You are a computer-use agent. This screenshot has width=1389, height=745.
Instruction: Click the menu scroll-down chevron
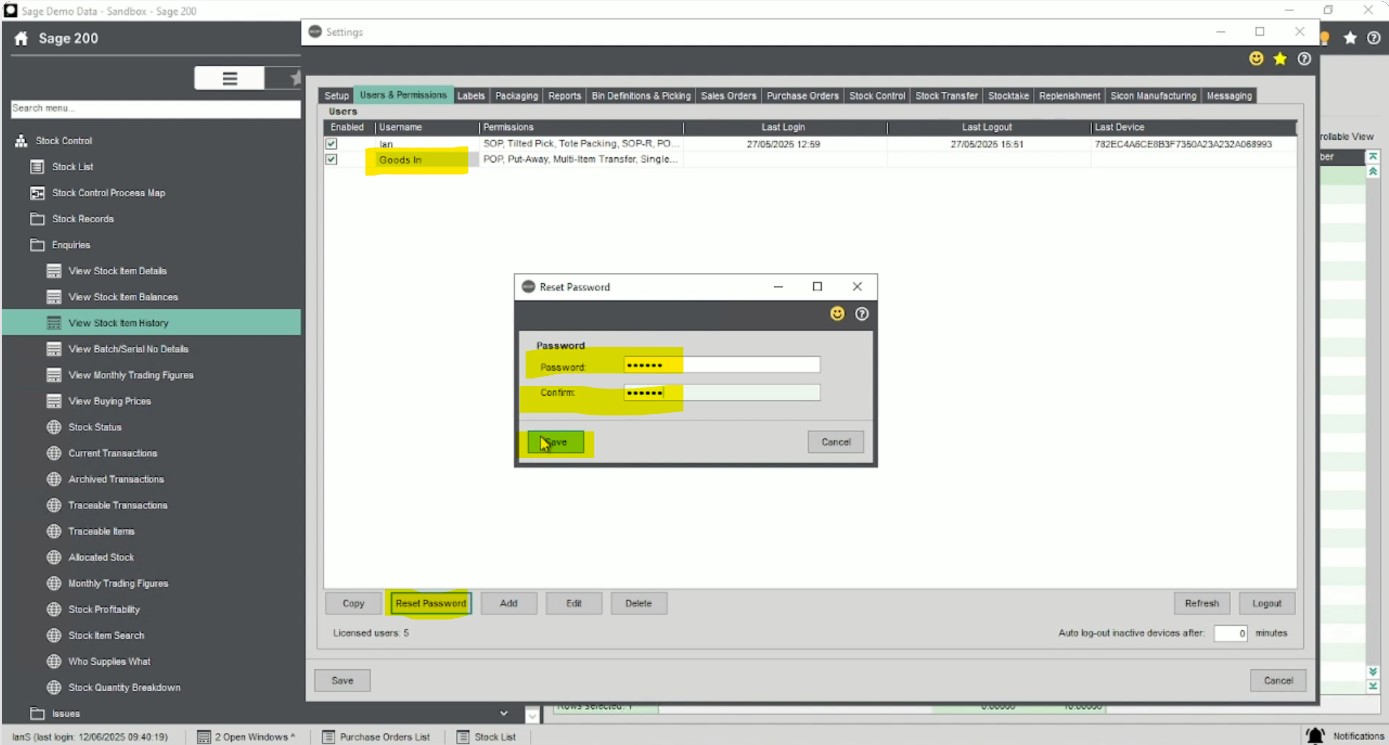coord(504,713)
